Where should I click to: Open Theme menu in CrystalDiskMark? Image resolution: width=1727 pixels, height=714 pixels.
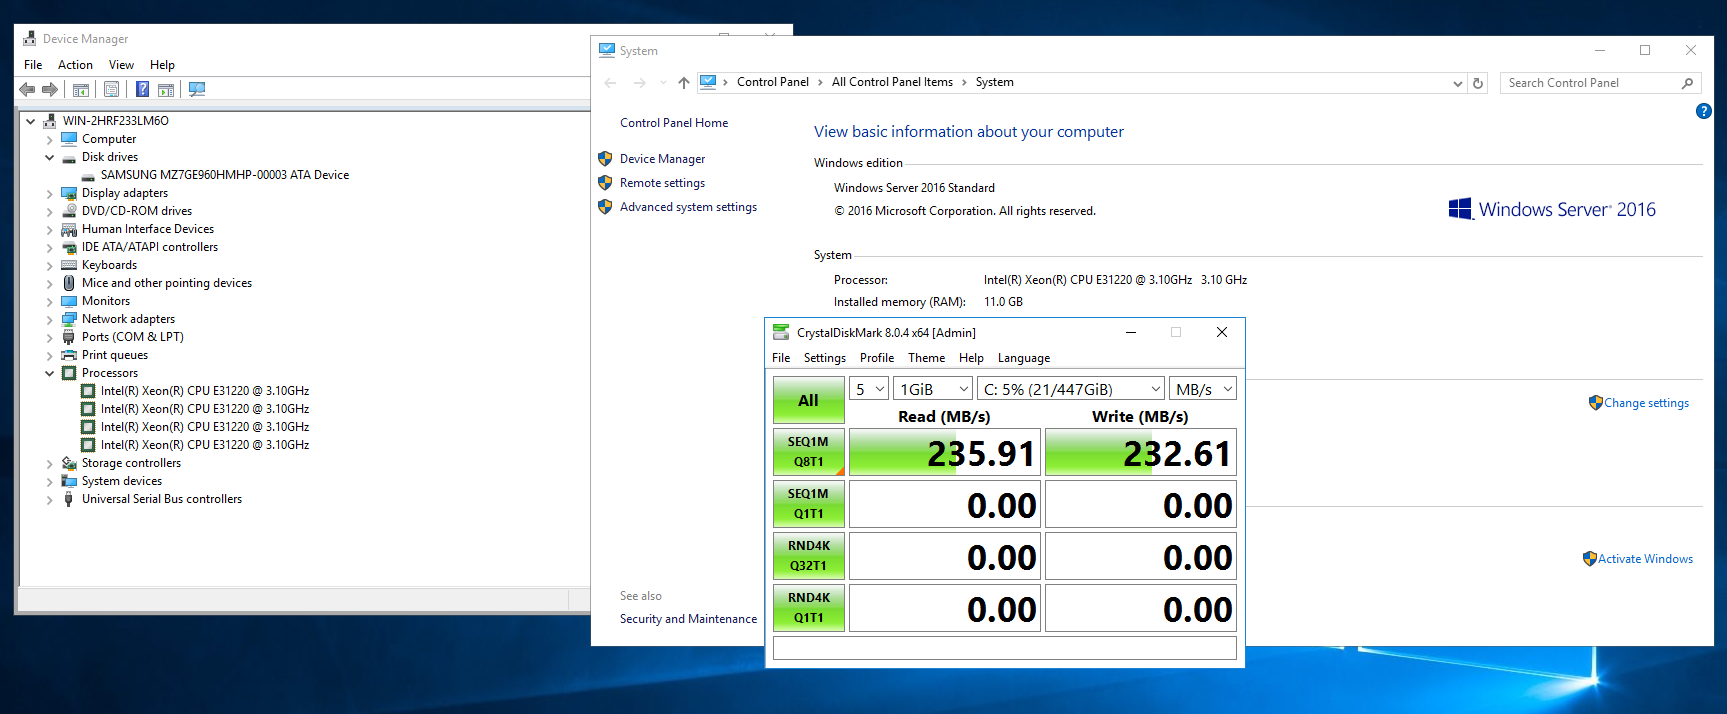pos(926,358)
